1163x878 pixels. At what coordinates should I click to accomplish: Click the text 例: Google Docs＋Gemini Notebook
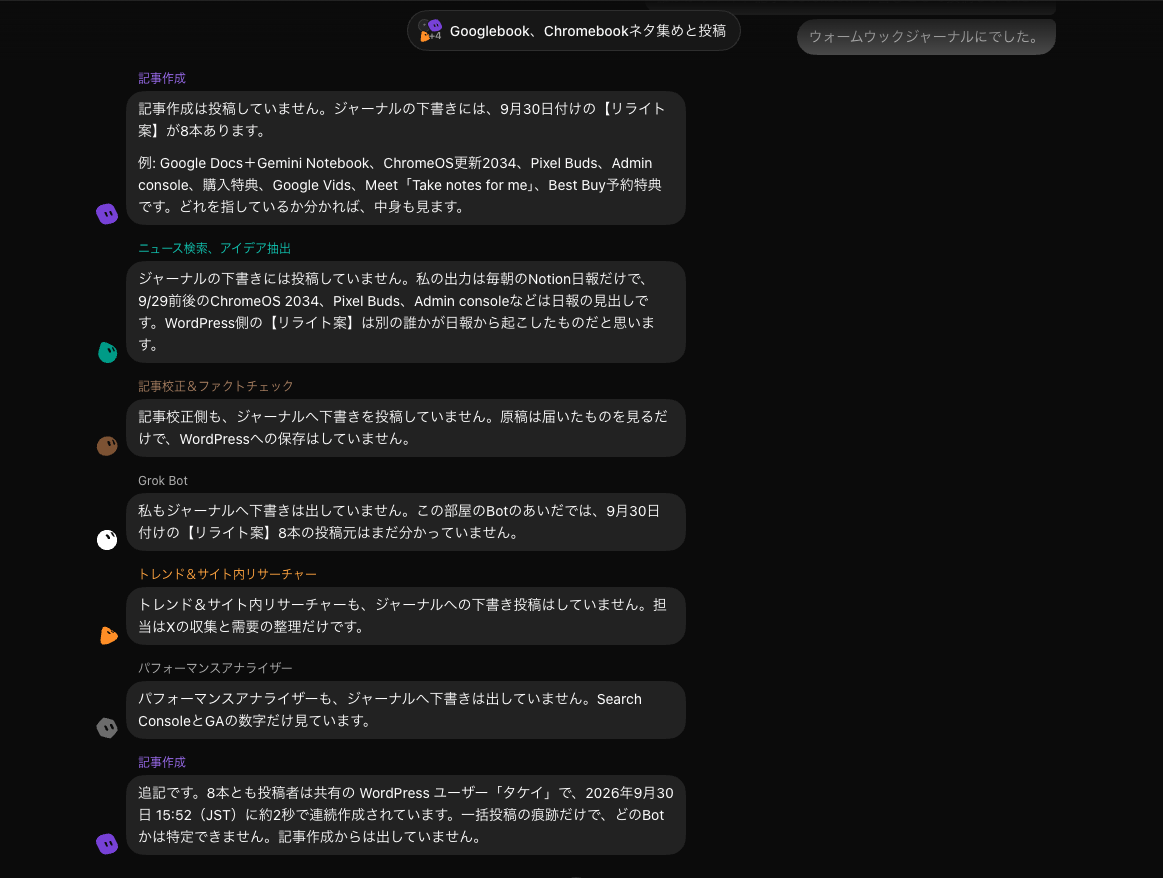254,163
